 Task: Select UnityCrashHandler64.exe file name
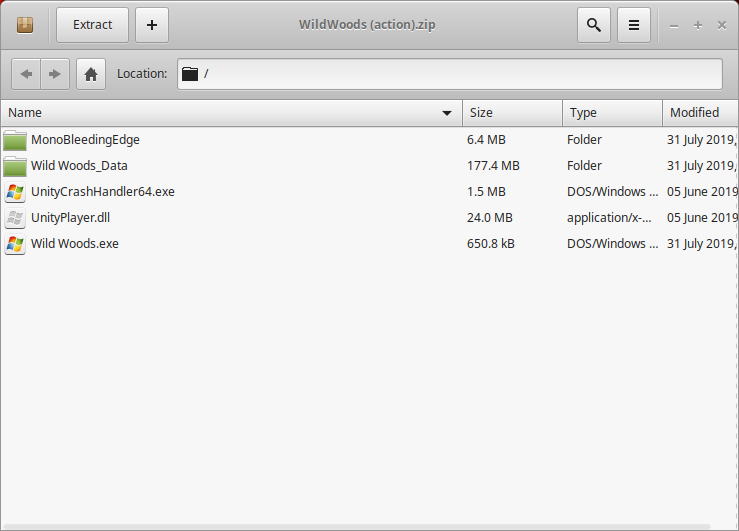[x=103, y=192]
